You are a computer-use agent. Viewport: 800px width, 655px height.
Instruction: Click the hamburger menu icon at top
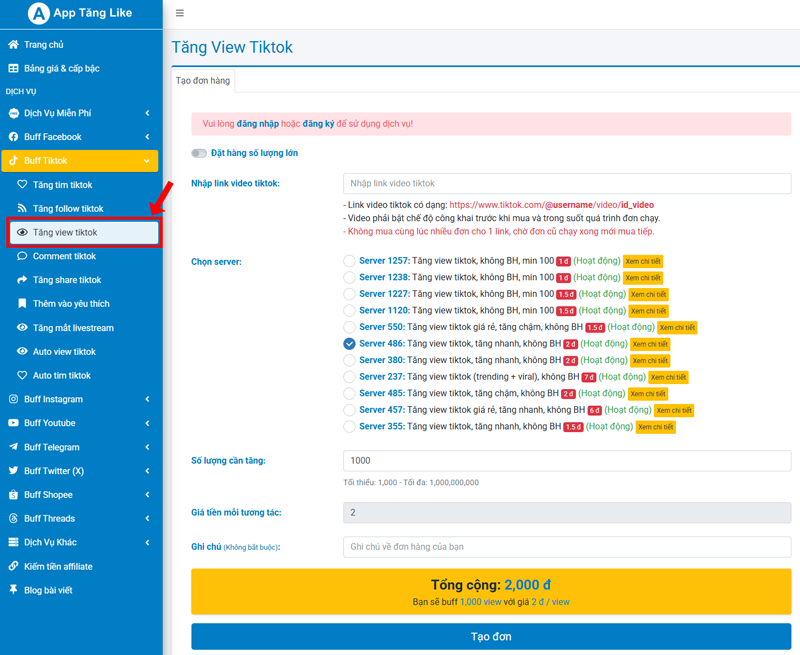pos(180,13)
